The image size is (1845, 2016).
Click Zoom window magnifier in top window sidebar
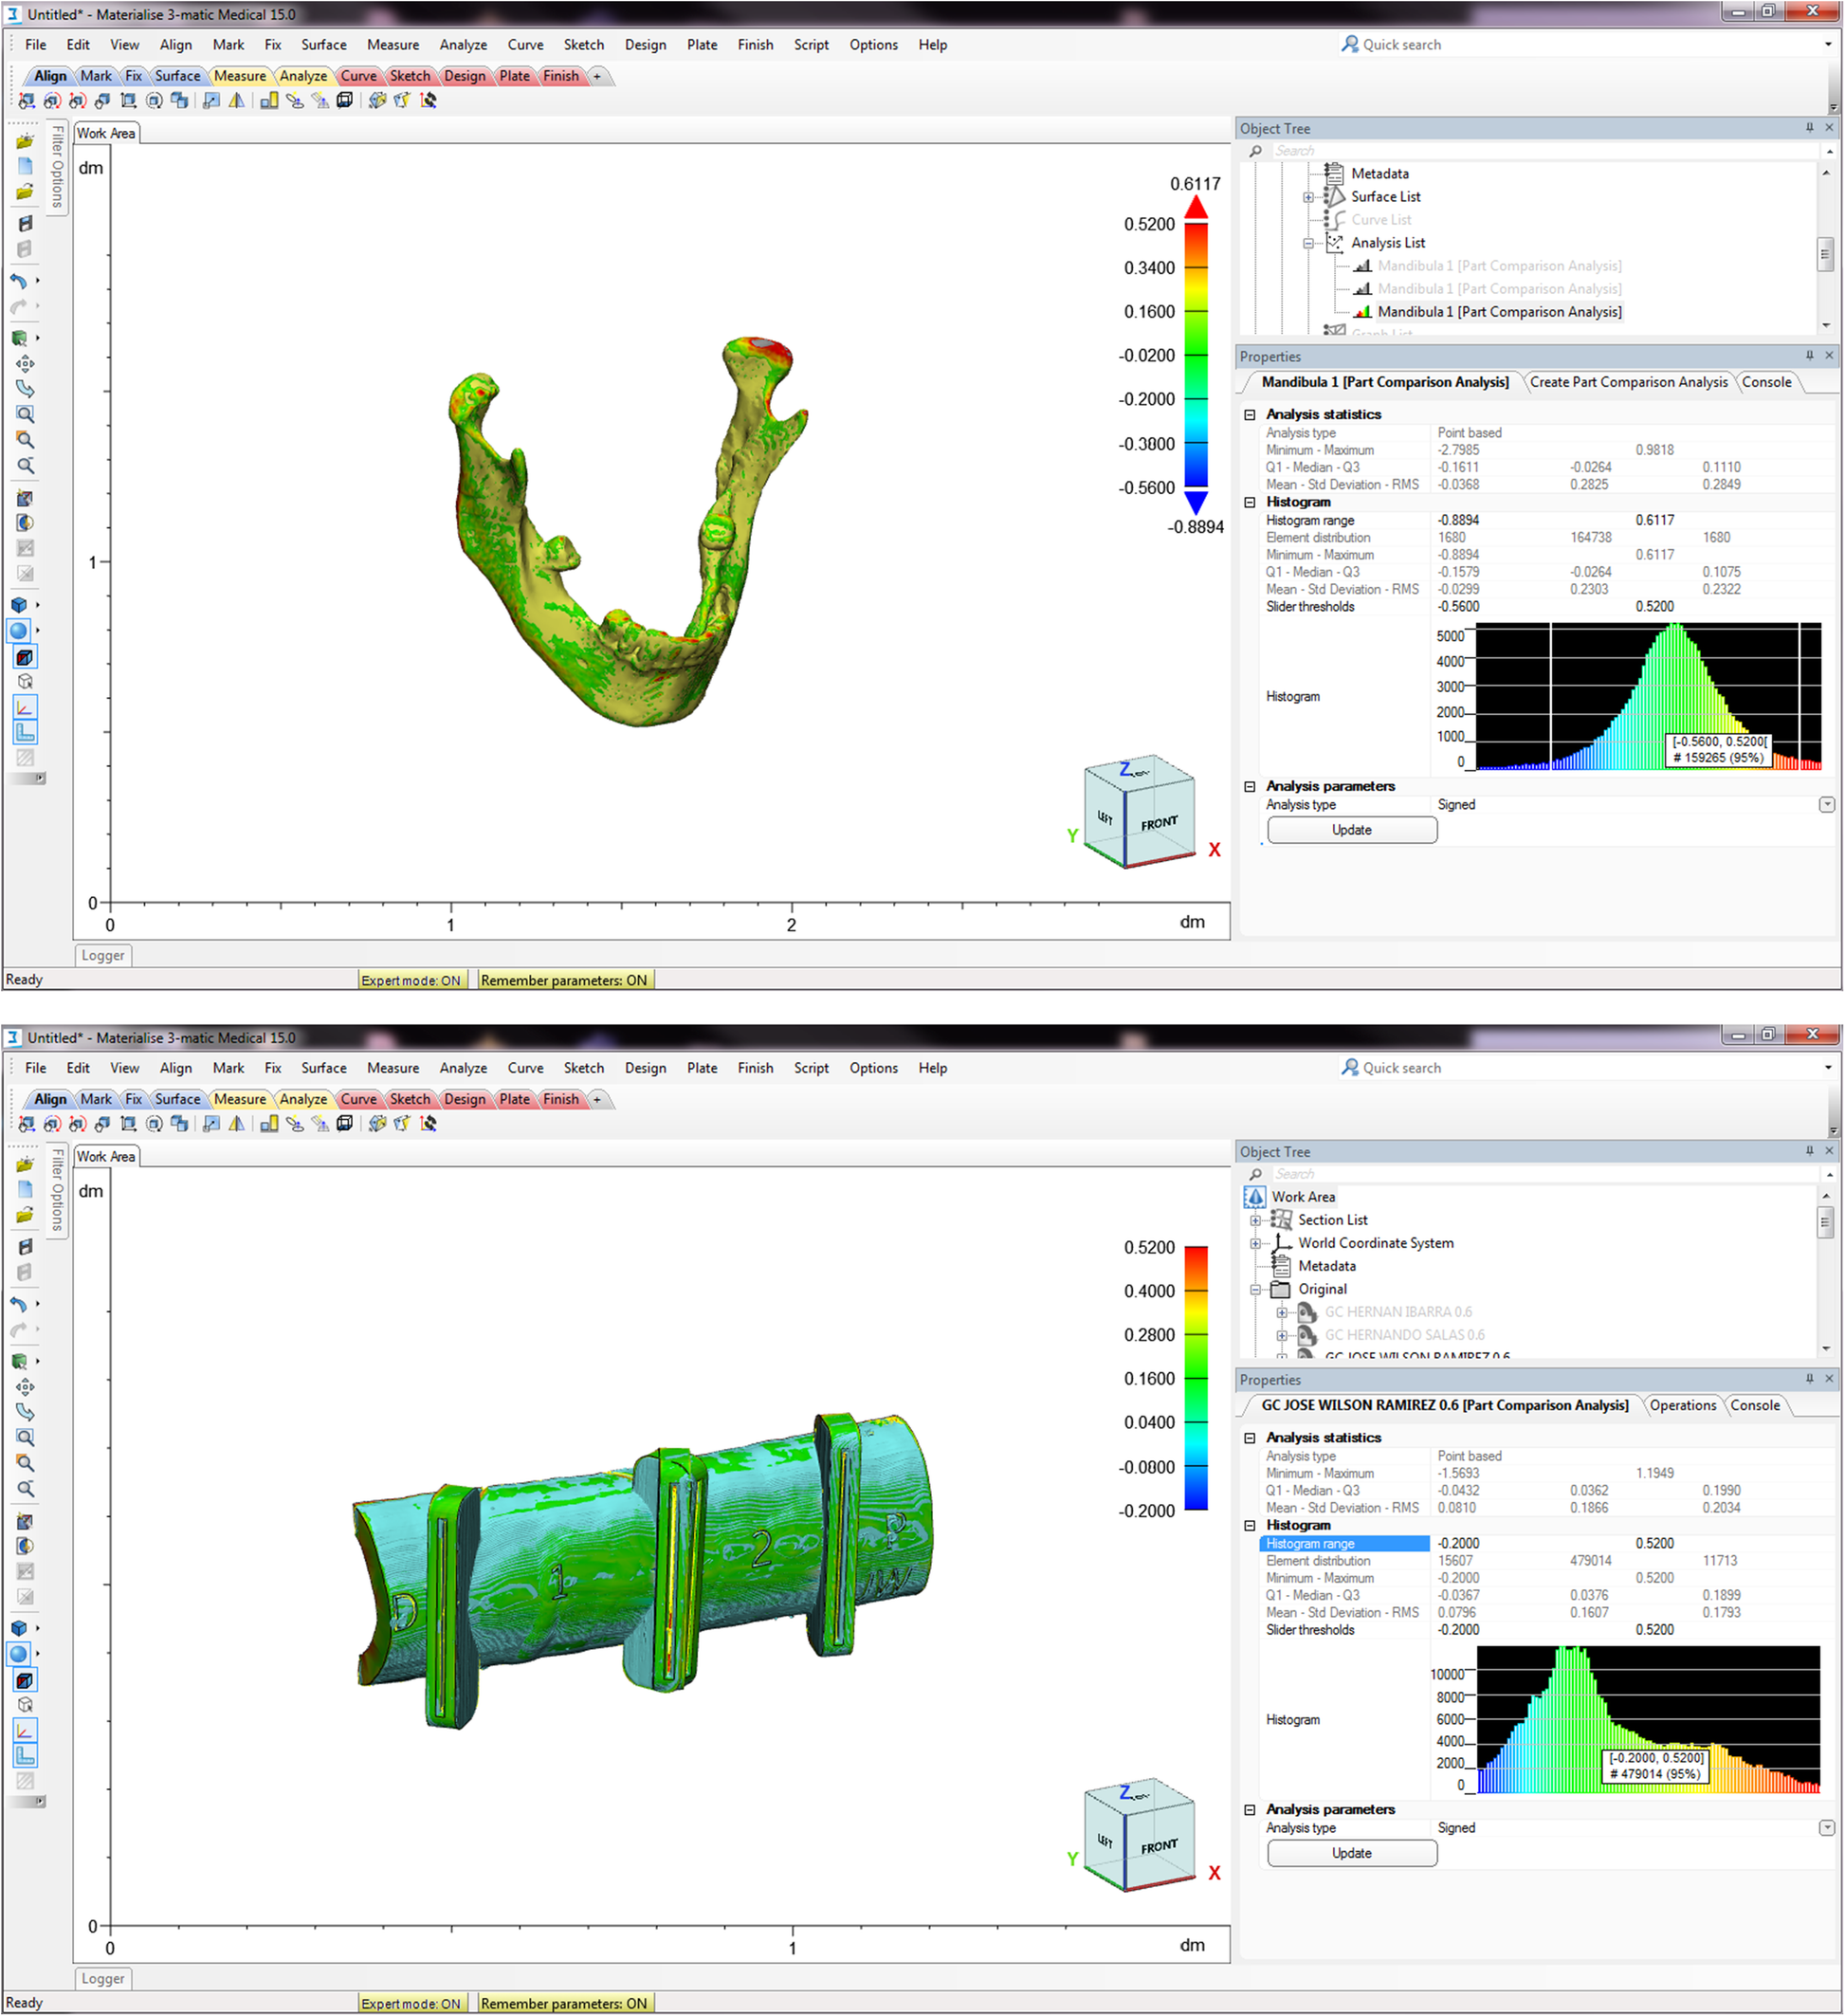(25, 415)
